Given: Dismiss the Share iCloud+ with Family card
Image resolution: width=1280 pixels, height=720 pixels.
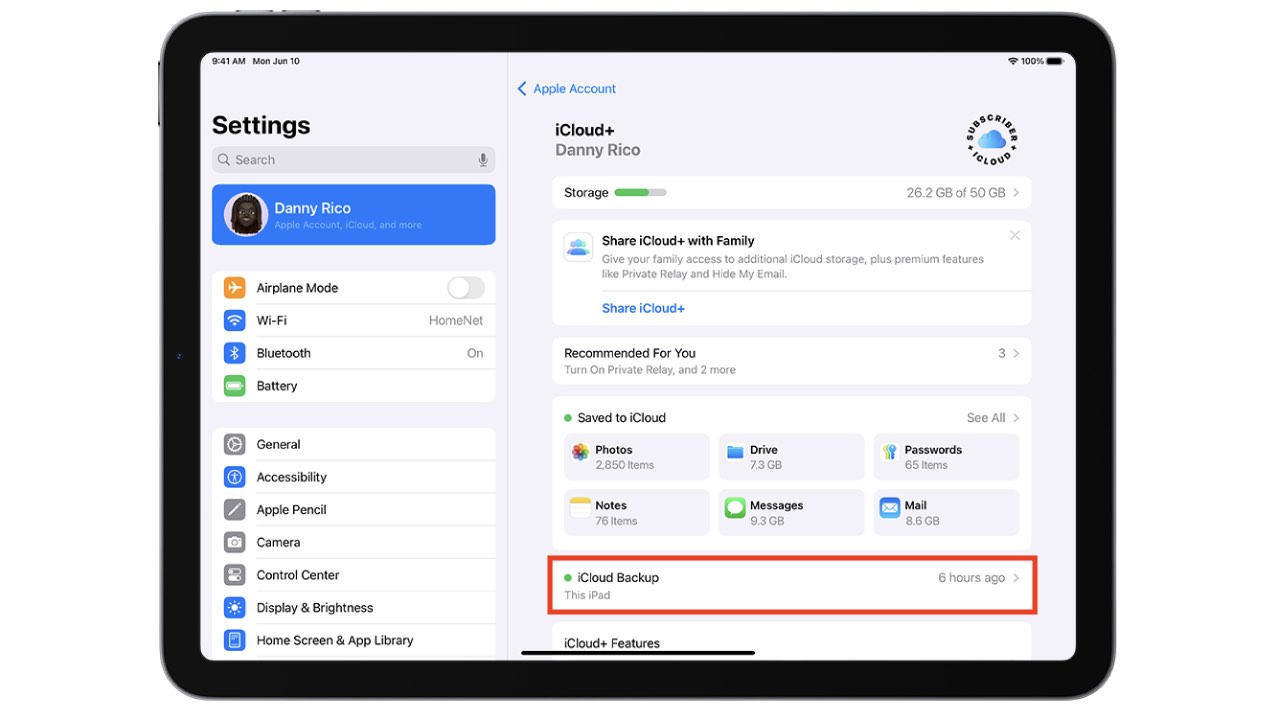Looking at the screenshot, I should 1015,235.
